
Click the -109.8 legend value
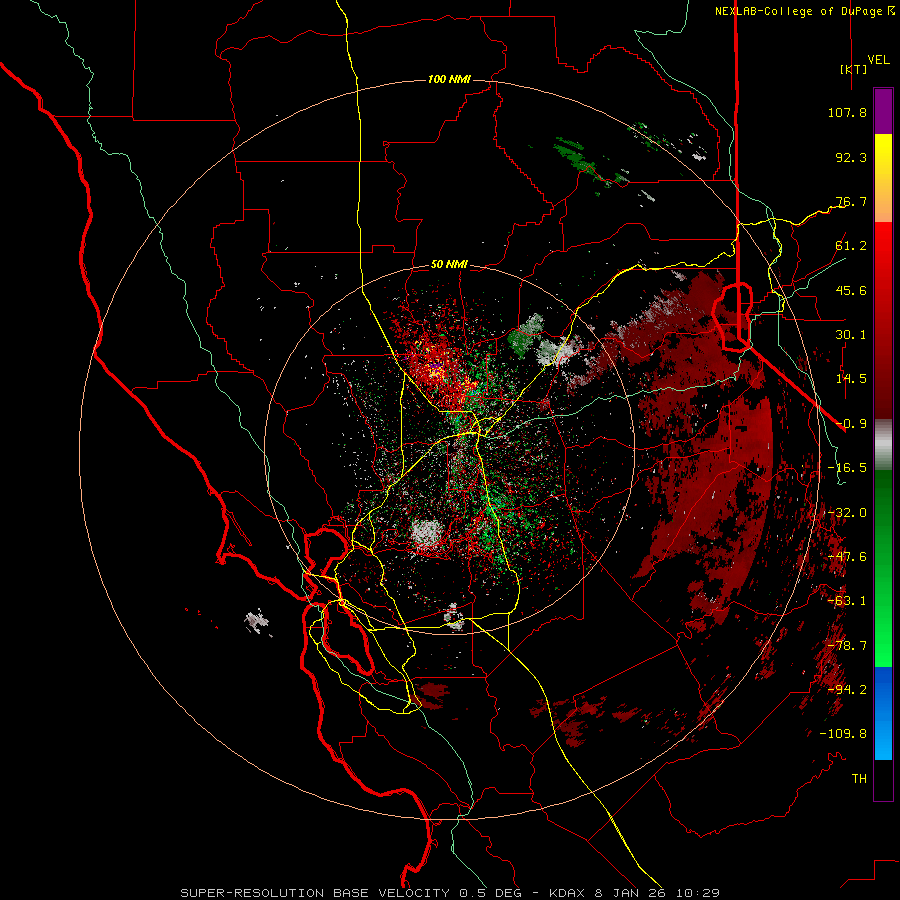point(843,734)
